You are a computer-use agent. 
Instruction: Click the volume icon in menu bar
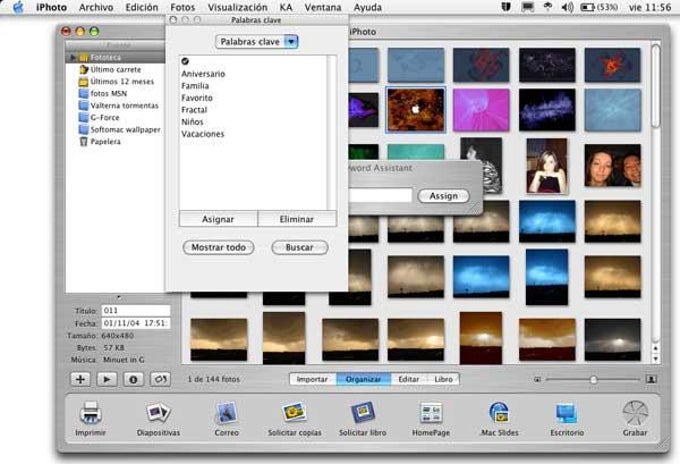(x=567, y=7)
